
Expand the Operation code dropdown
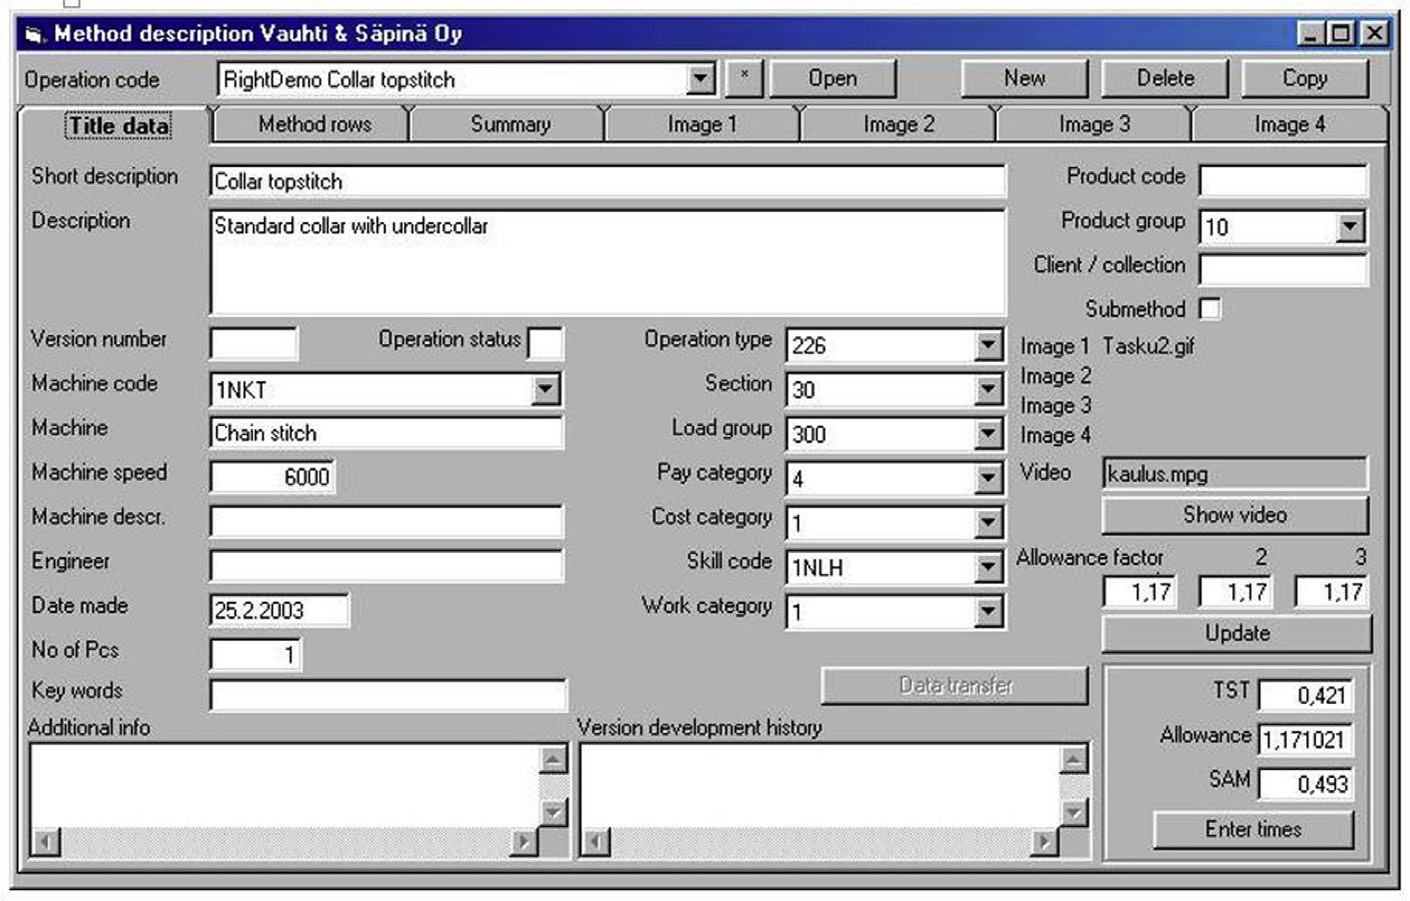(701, 79)
